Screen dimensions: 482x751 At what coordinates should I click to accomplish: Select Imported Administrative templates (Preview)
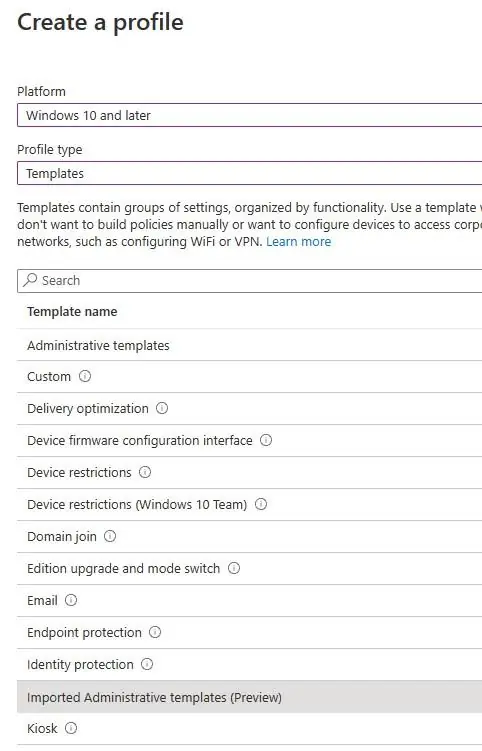(x=250, y=697)
